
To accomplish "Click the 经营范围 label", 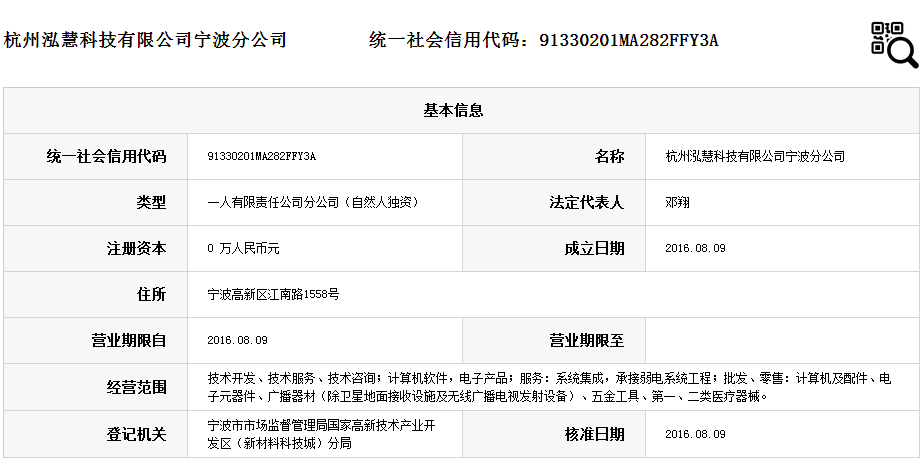I will (136, 387).
